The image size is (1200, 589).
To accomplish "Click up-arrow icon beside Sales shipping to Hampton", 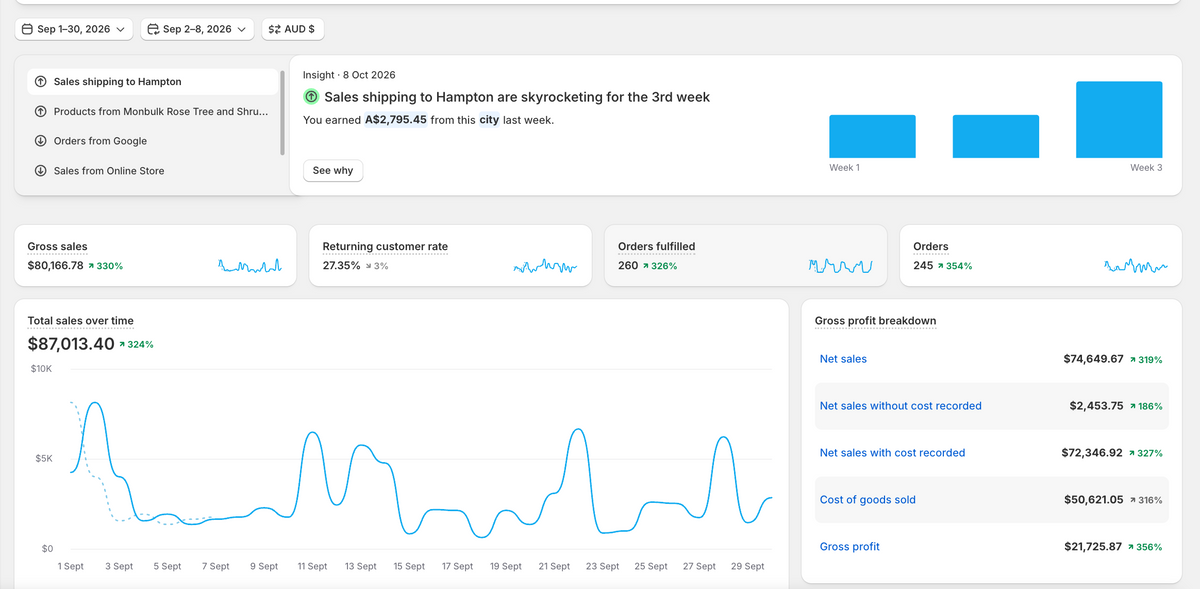I will (41, 82).
